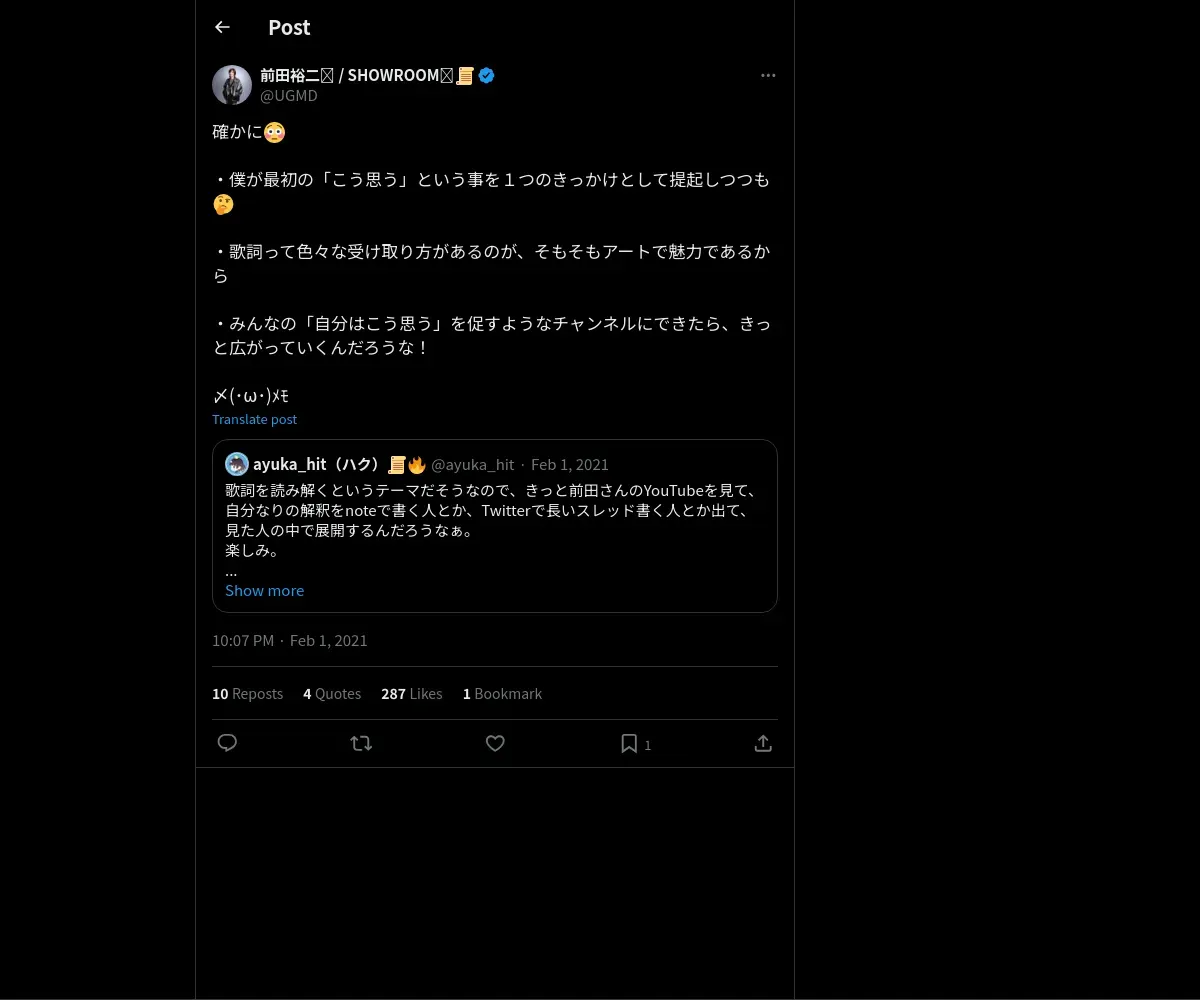Viewport: 1200px width, 1000px height.
Task: Click the reply speech bubble icon
Action: point(227,743)
